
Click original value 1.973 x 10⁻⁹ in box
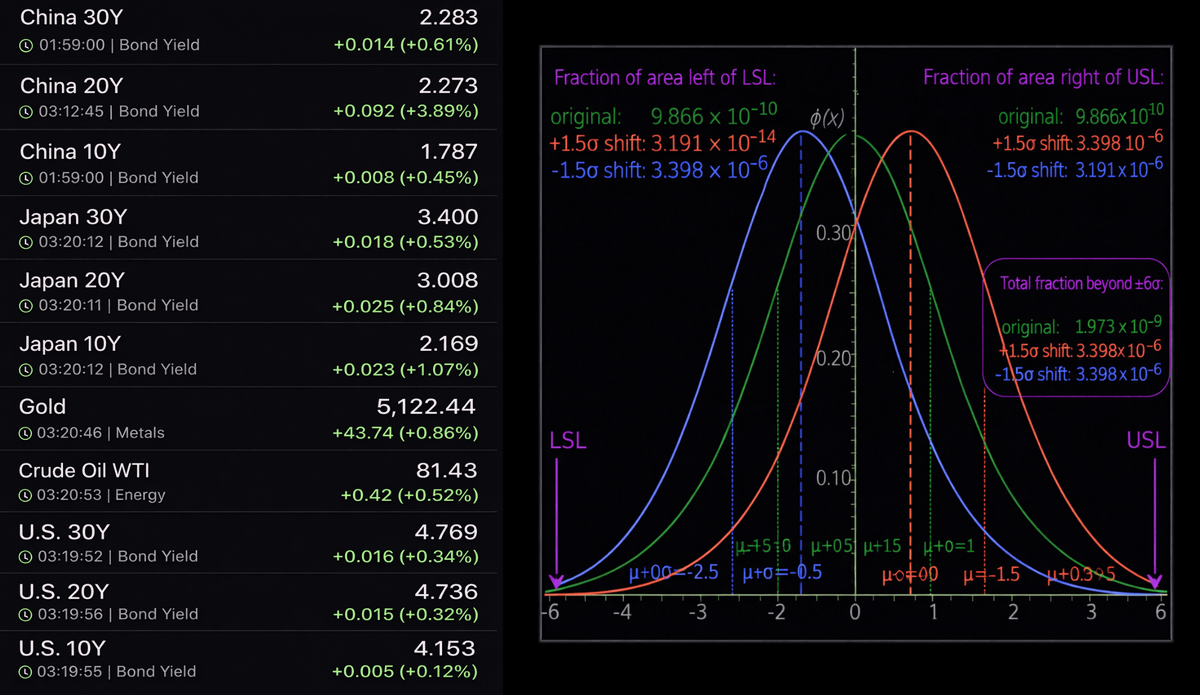1118,326
